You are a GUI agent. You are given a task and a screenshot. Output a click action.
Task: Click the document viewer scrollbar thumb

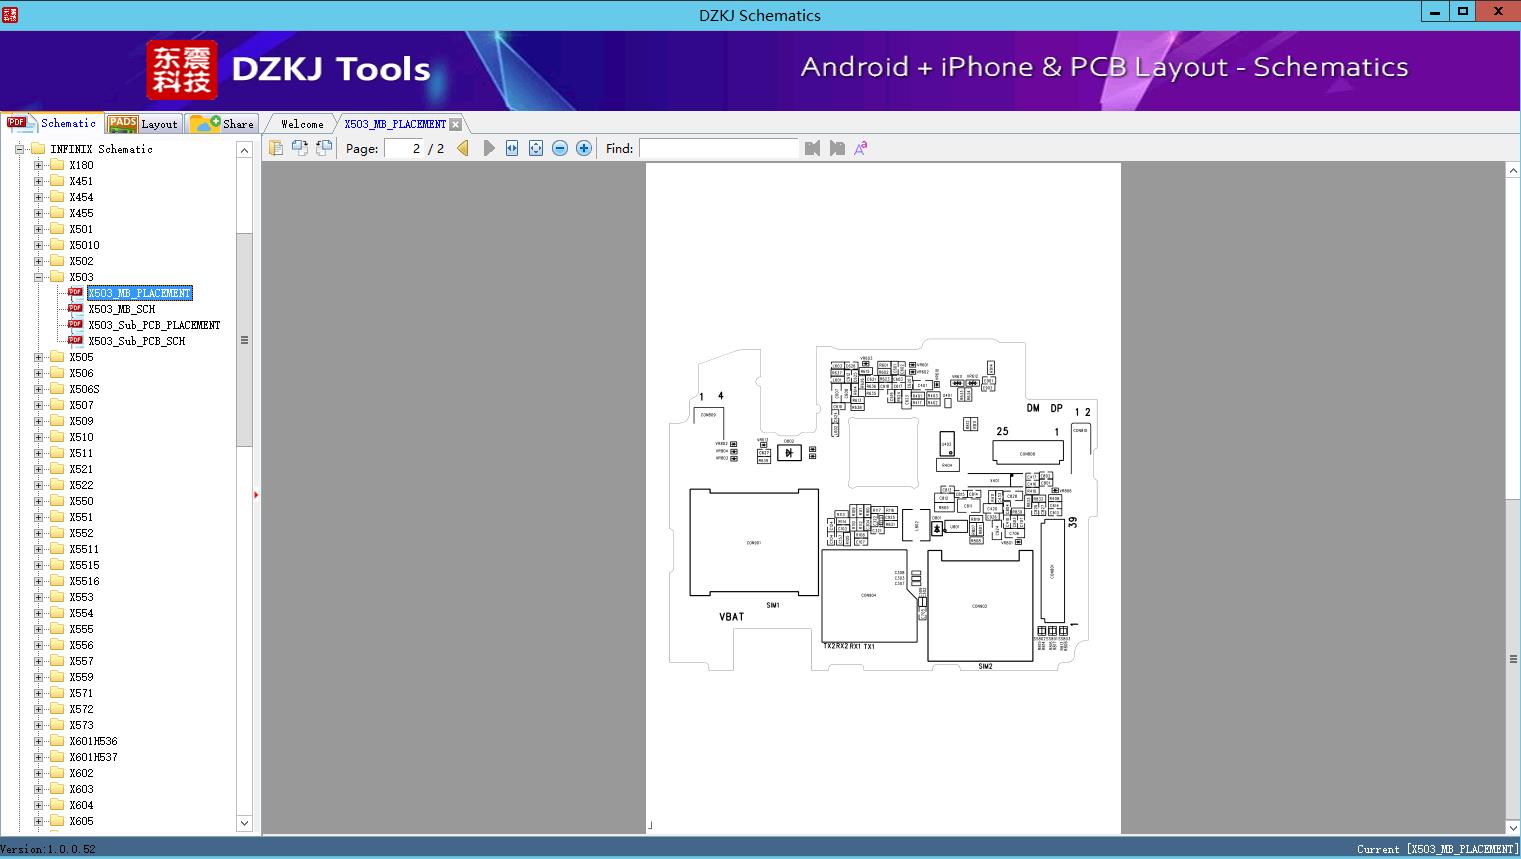pos(1513,658)
